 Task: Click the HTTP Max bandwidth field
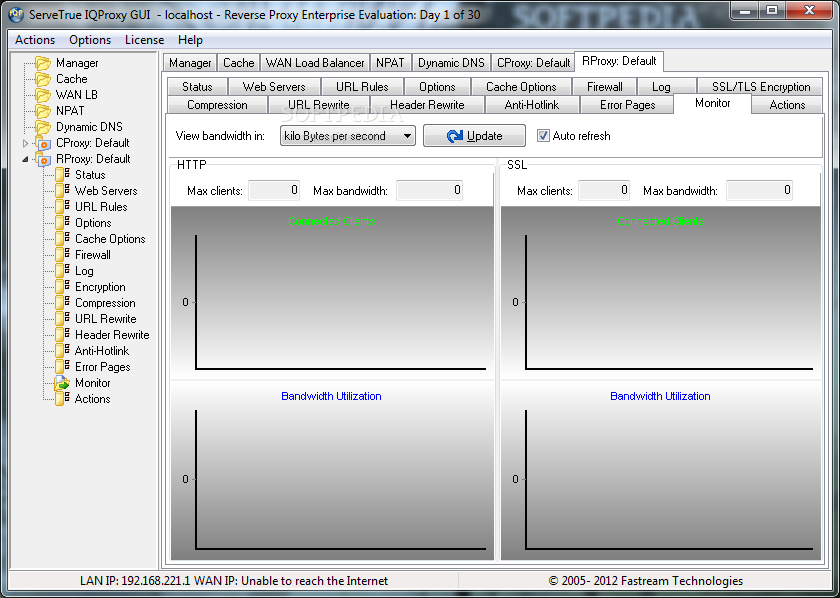coord(429,190)
